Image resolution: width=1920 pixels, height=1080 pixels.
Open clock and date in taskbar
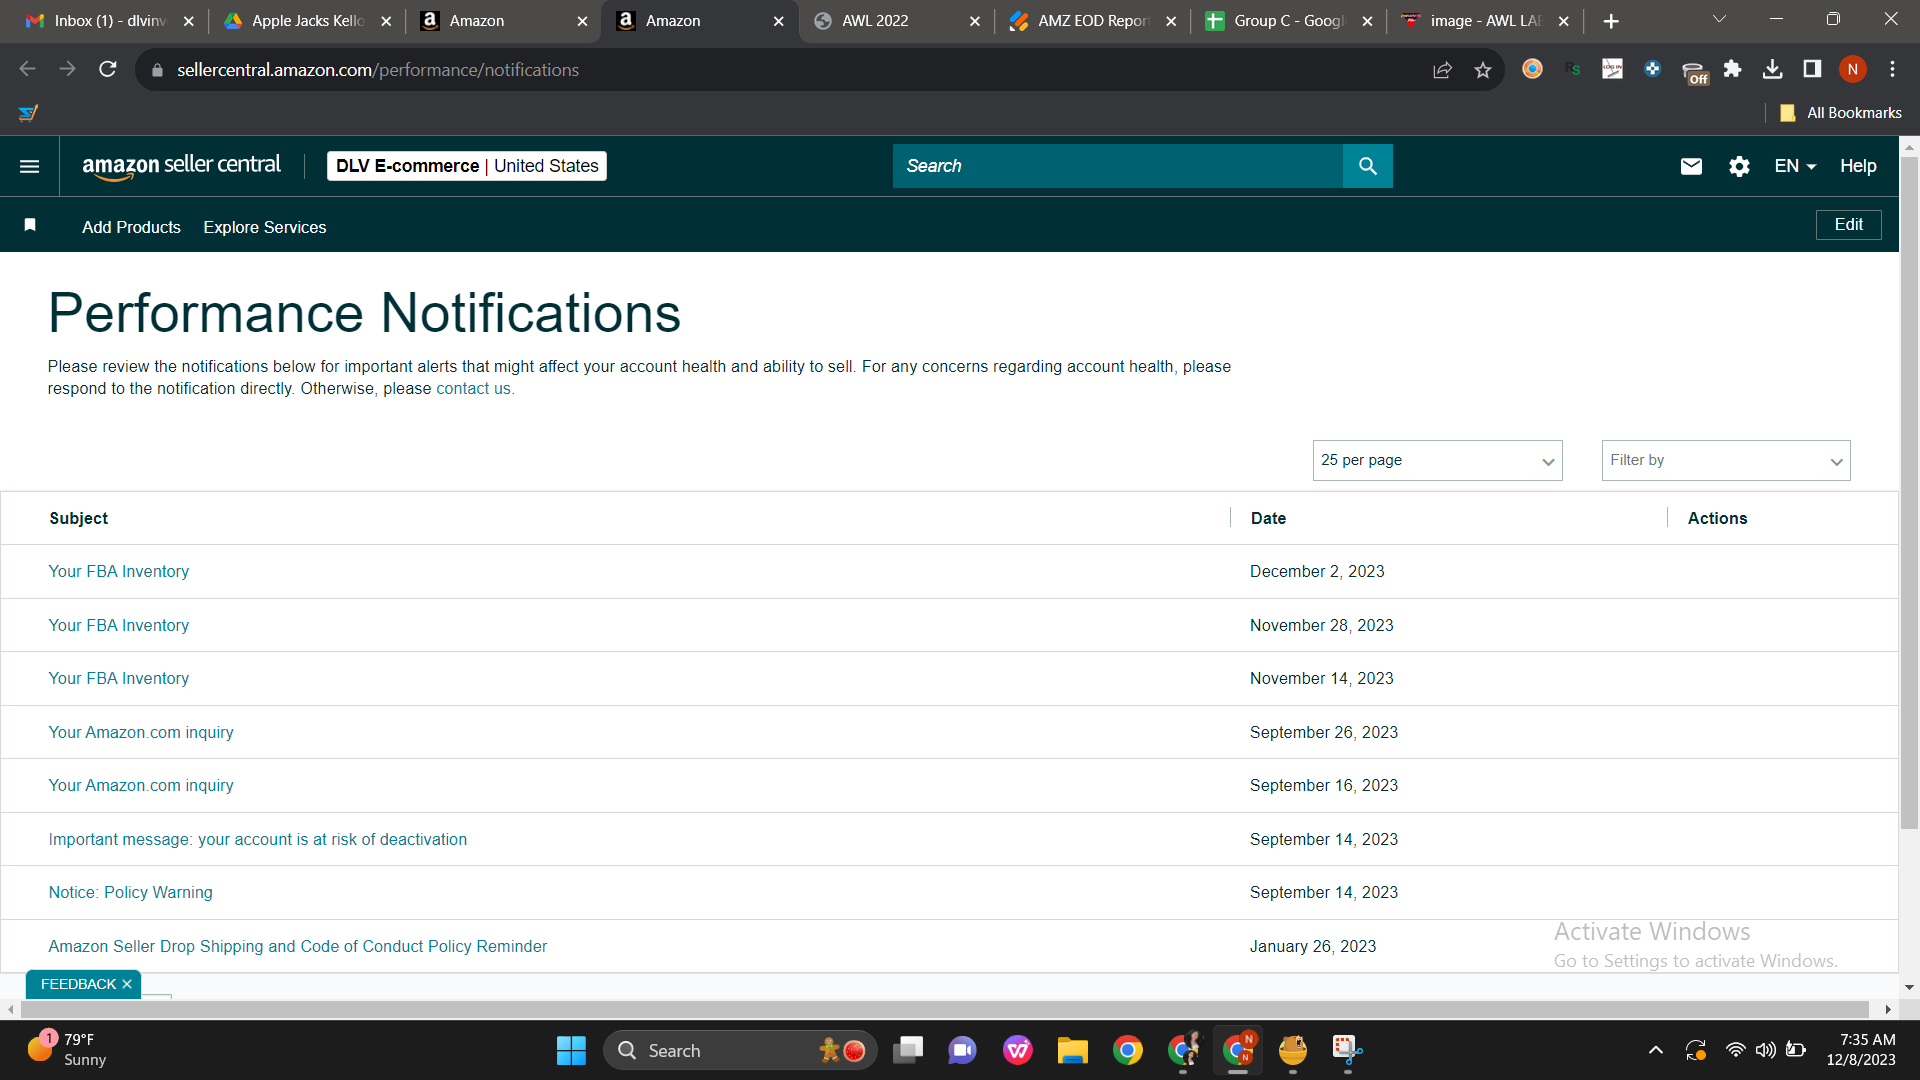tap(1861, 1050)
